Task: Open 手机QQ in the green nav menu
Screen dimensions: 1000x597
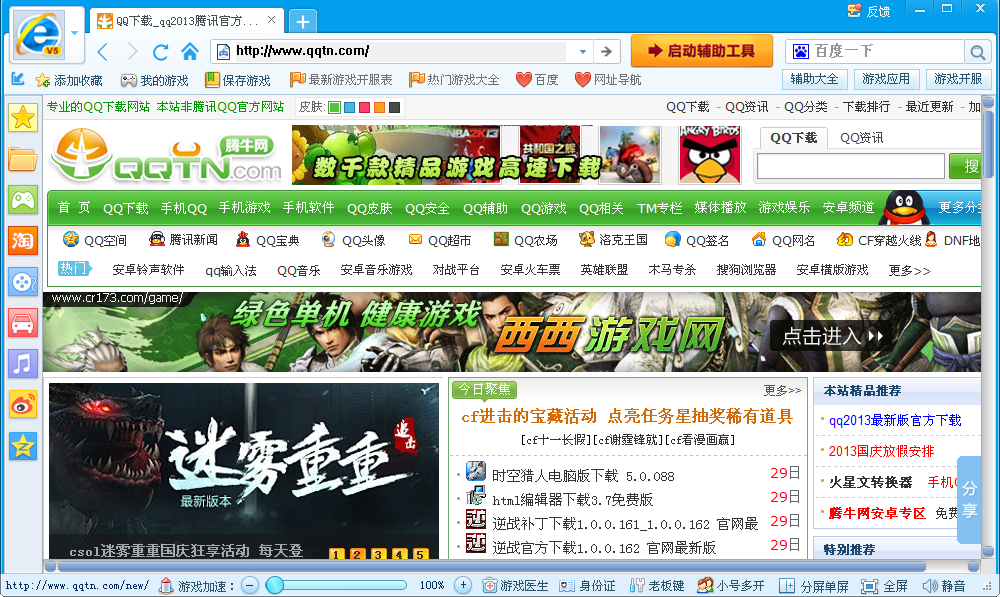Action: coord(184,208)
